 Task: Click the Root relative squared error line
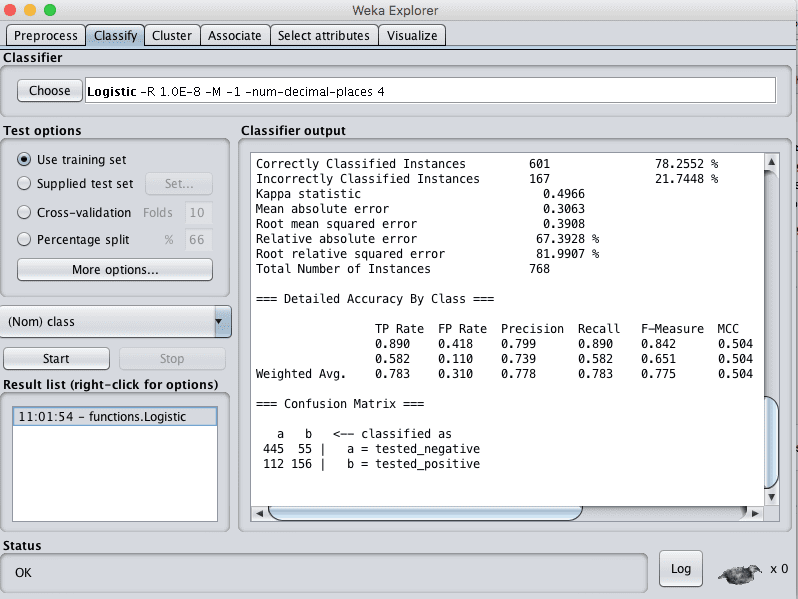pyautogui.click(x=428, y=253)
